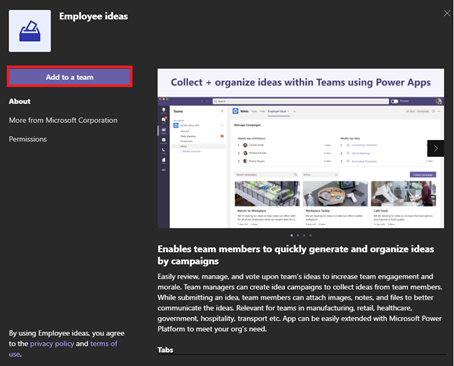Click the Employee ideas title text
The width and height of the screenshot is (454, 366).
[93, 16]
